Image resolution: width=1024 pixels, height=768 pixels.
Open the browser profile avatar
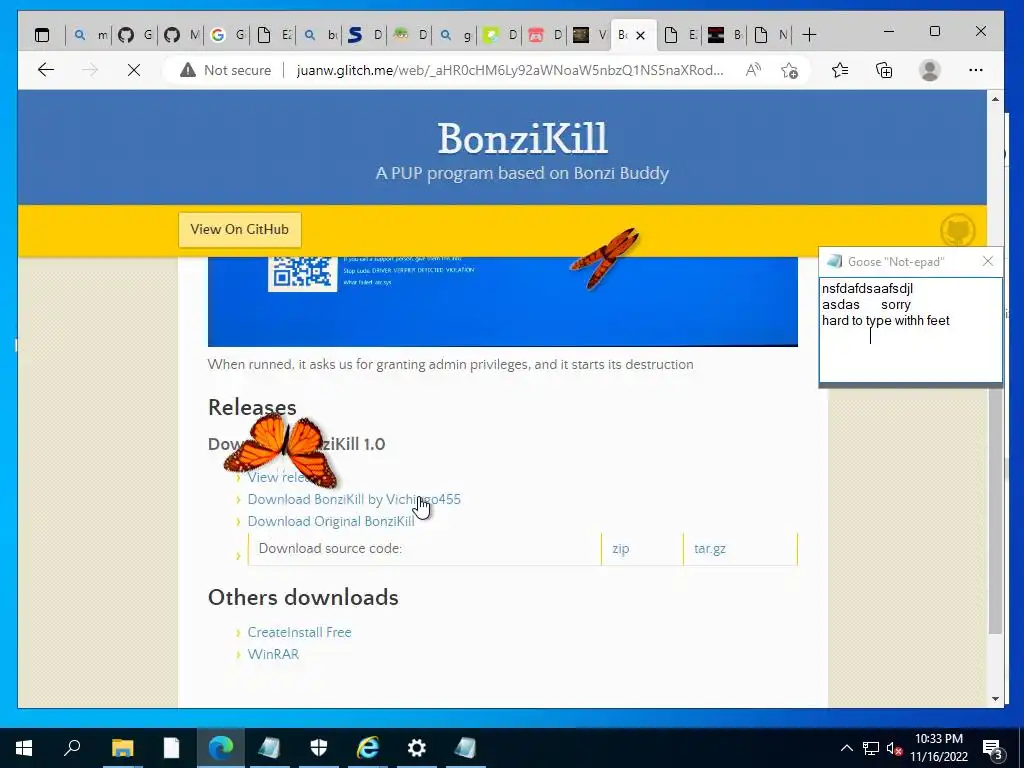coord(929,70)
